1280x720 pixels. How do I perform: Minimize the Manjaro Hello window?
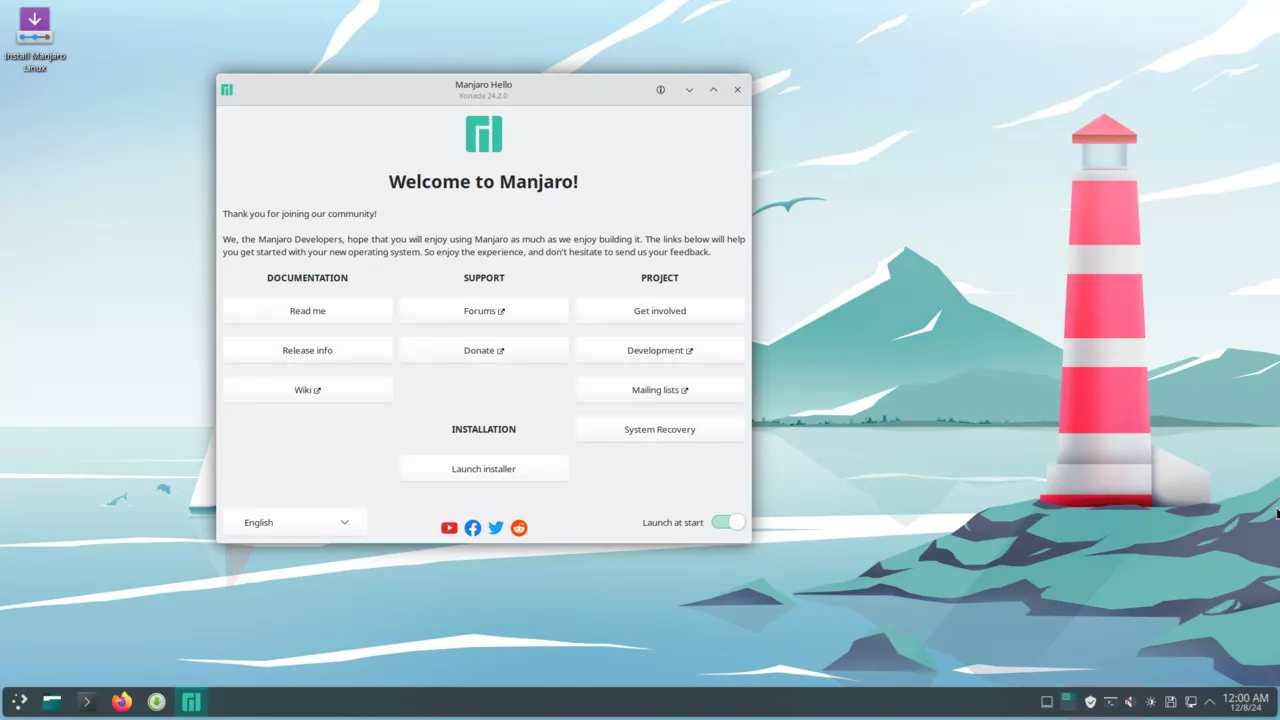tap(689, 90)
